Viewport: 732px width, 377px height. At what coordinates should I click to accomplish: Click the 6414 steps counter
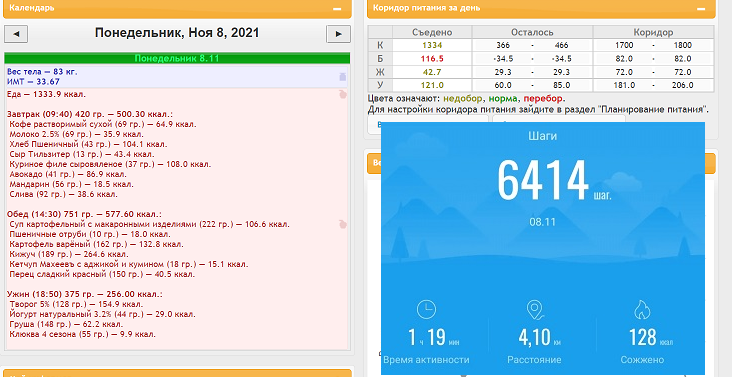(x=542, y=181)
